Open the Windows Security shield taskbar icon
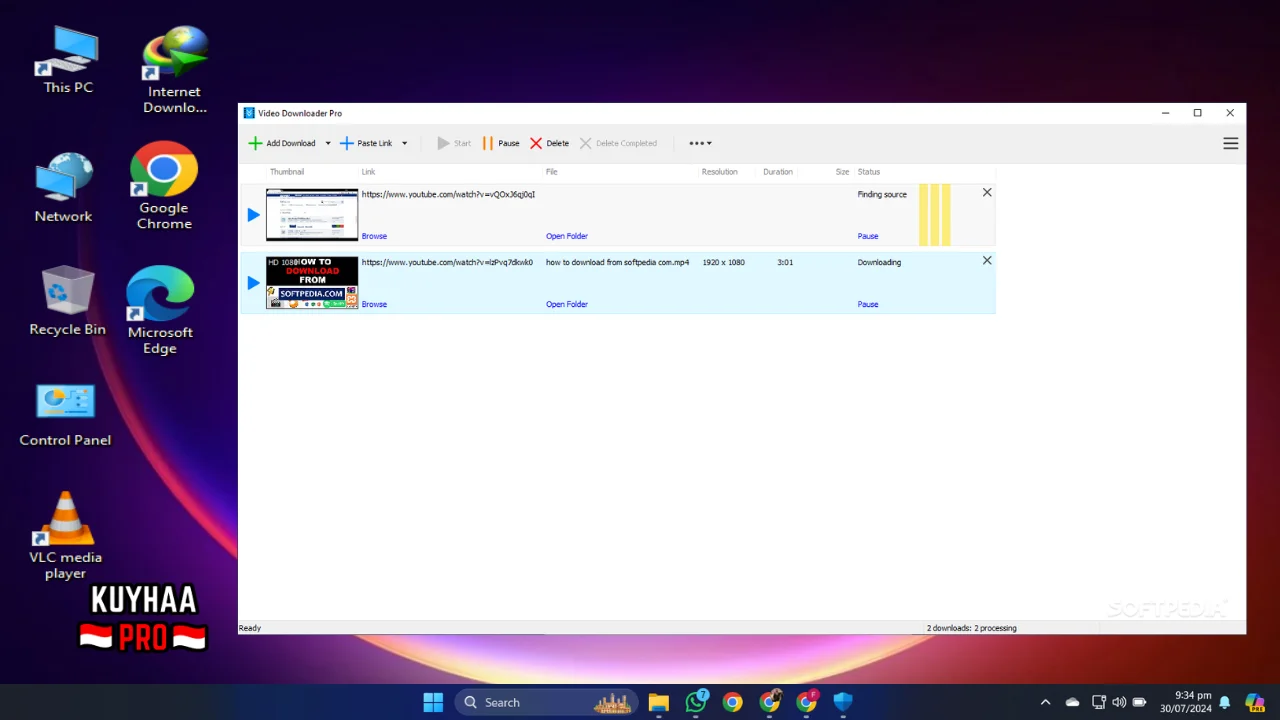The image size is (1280, 720). [843, 702]
